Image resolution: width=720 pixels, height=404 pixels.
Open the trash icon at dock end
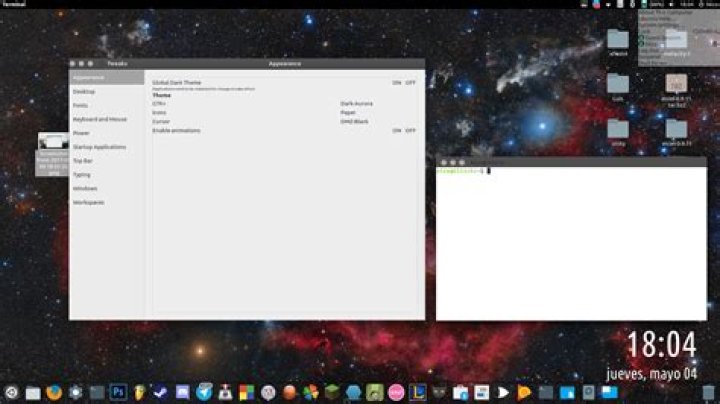(709, 393)
